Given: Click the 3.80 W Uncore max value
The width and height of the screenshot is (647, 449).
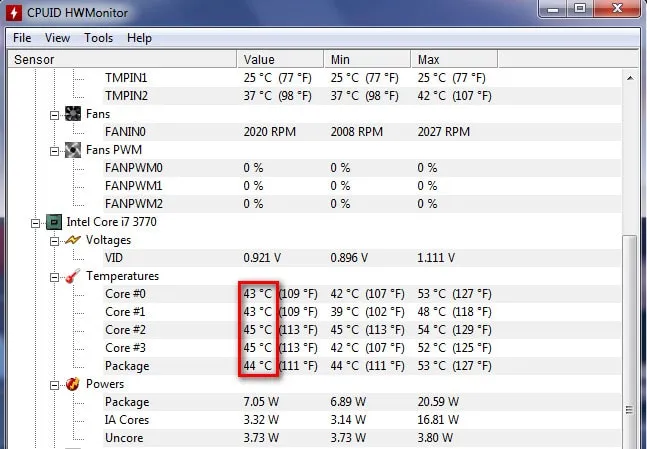Looking at the screenshot, I should [x=435, y=438].
